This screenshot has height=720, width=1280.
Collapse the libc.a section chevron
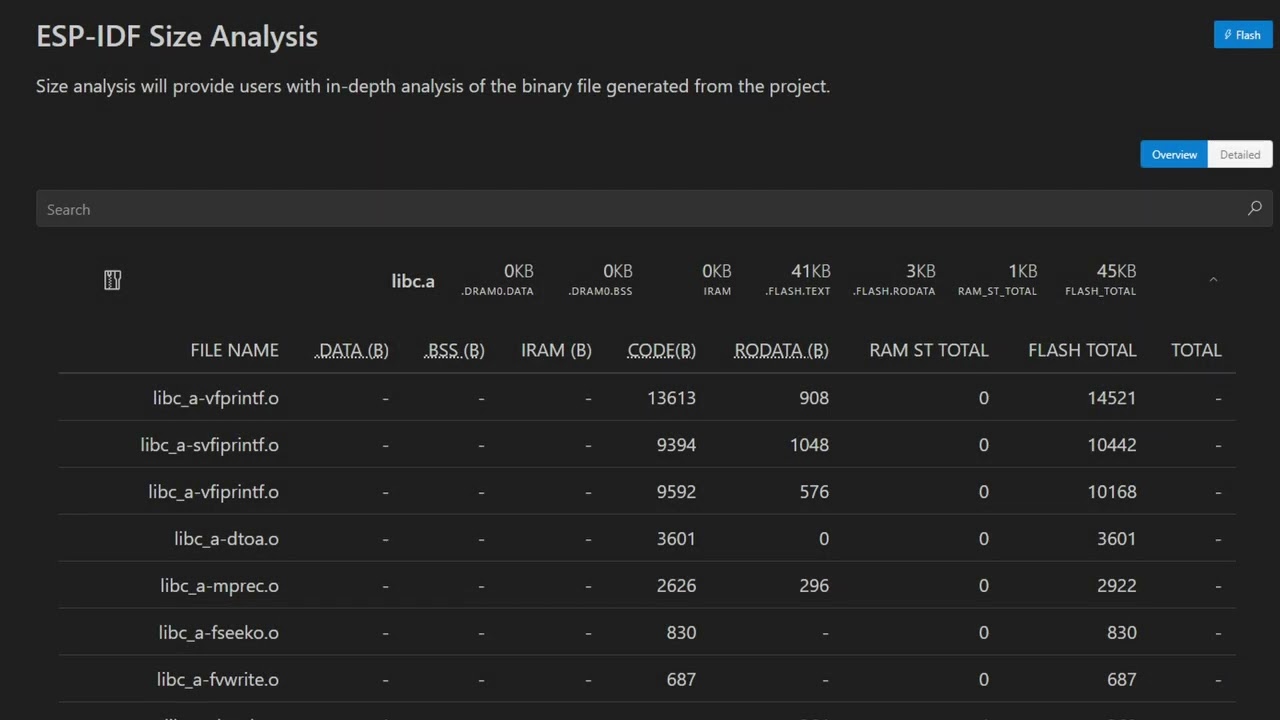1213,280
